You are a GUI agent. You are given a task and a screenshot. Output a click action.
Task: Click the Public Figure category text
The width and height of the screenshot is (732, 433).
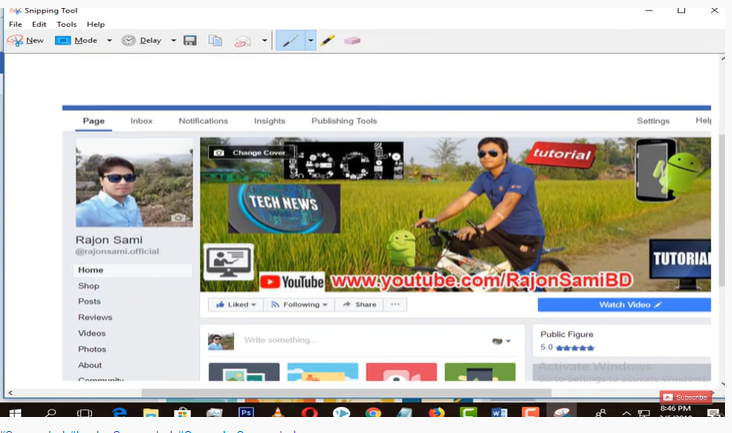[x=567, y=334]
